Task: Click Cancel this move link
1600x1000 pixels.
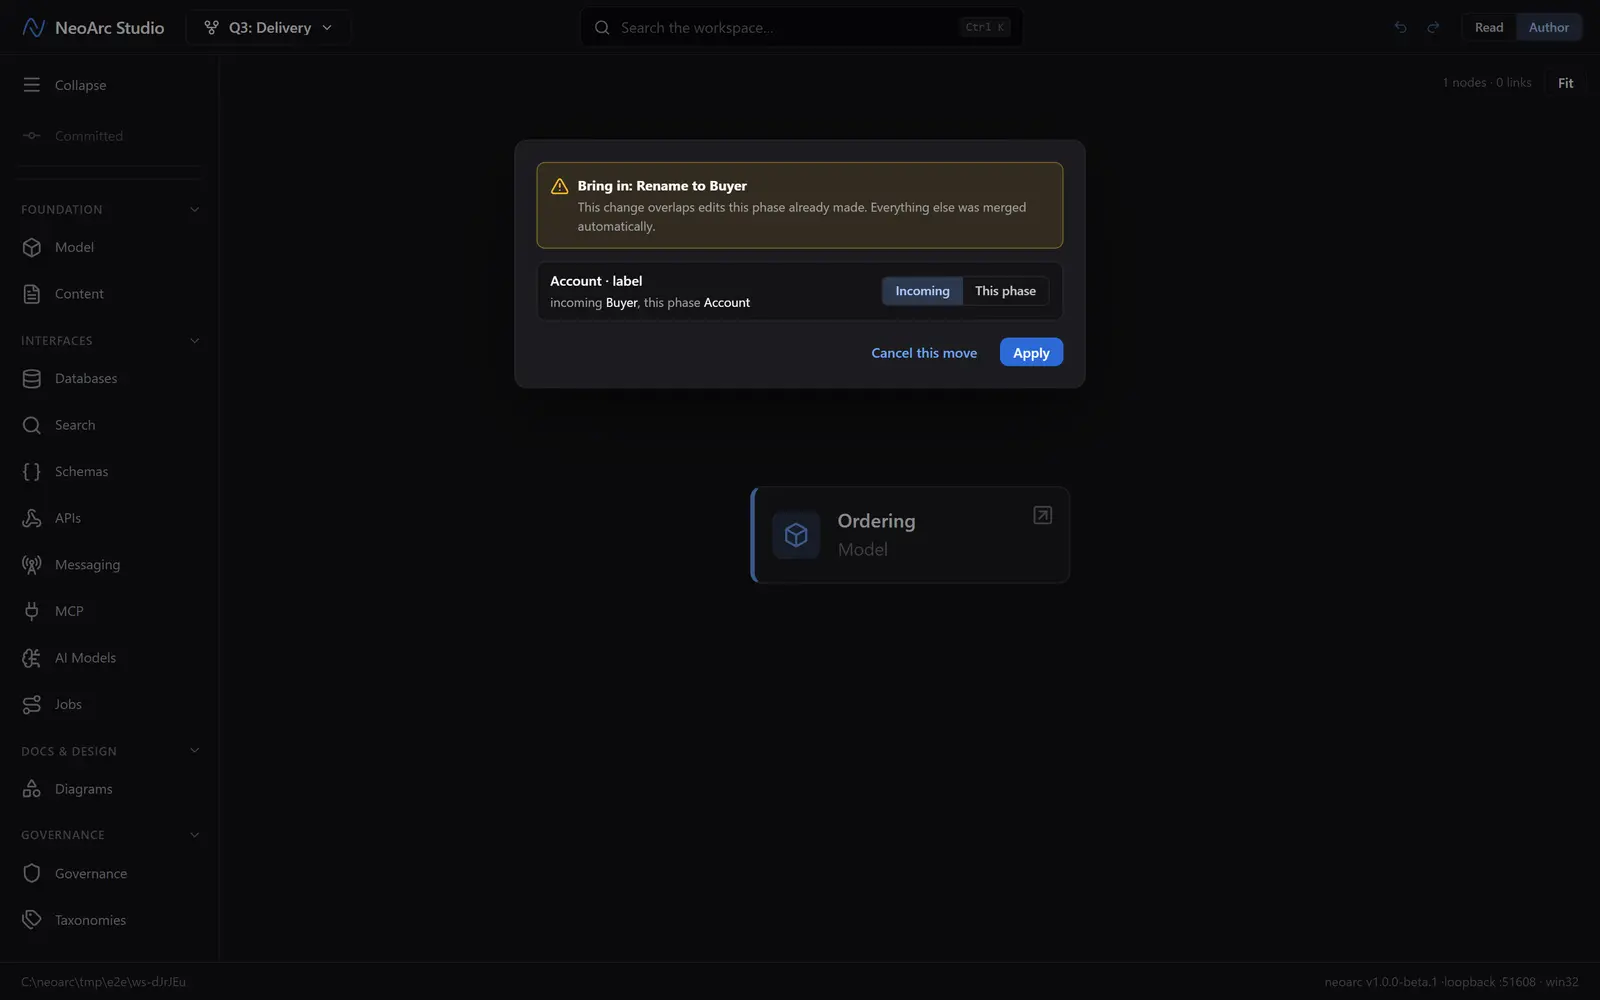Action: click(x=924, y=353)
